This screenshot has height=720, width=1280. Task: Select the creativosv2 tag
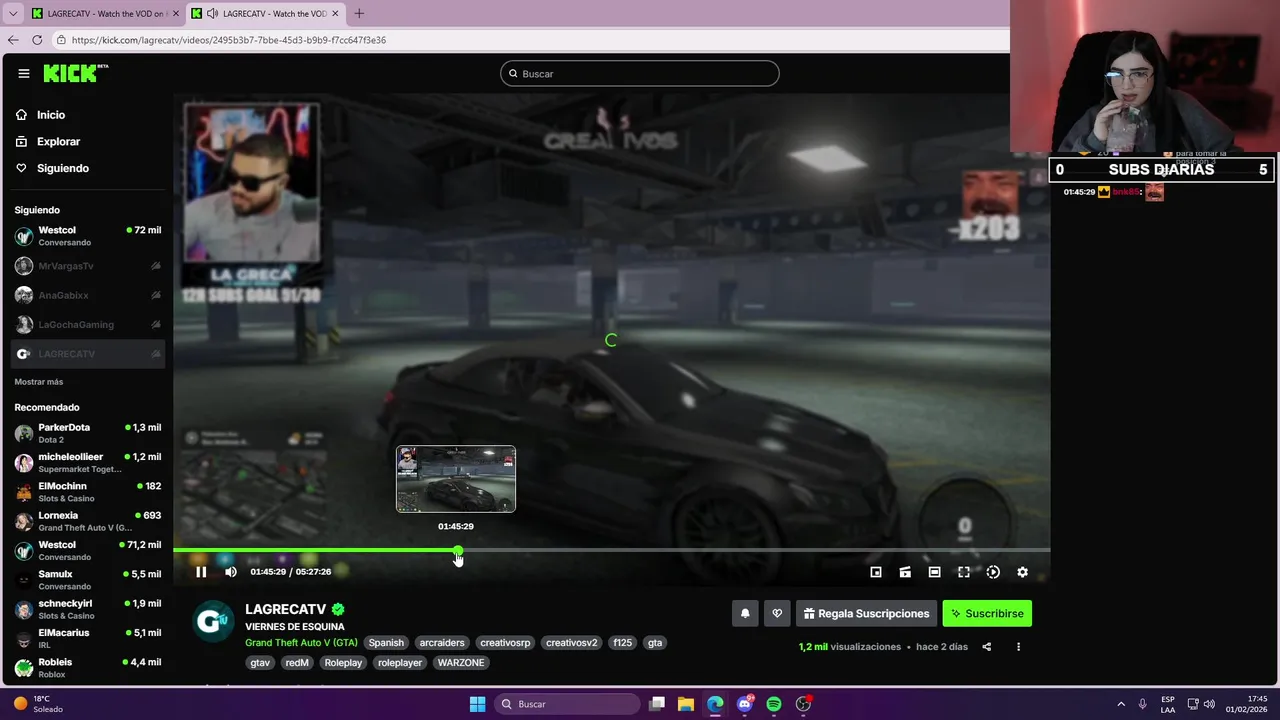point(572,643)
